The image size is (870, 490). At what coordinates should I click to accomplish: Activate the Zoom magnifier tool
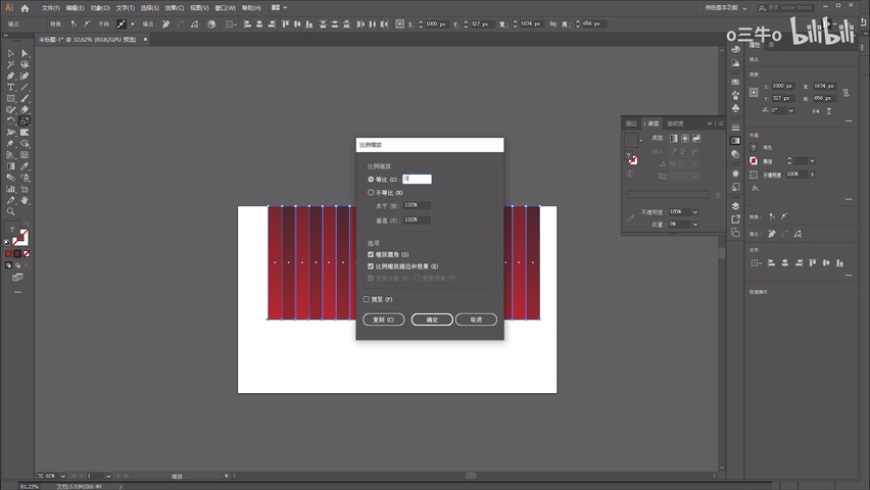point(11,212)
